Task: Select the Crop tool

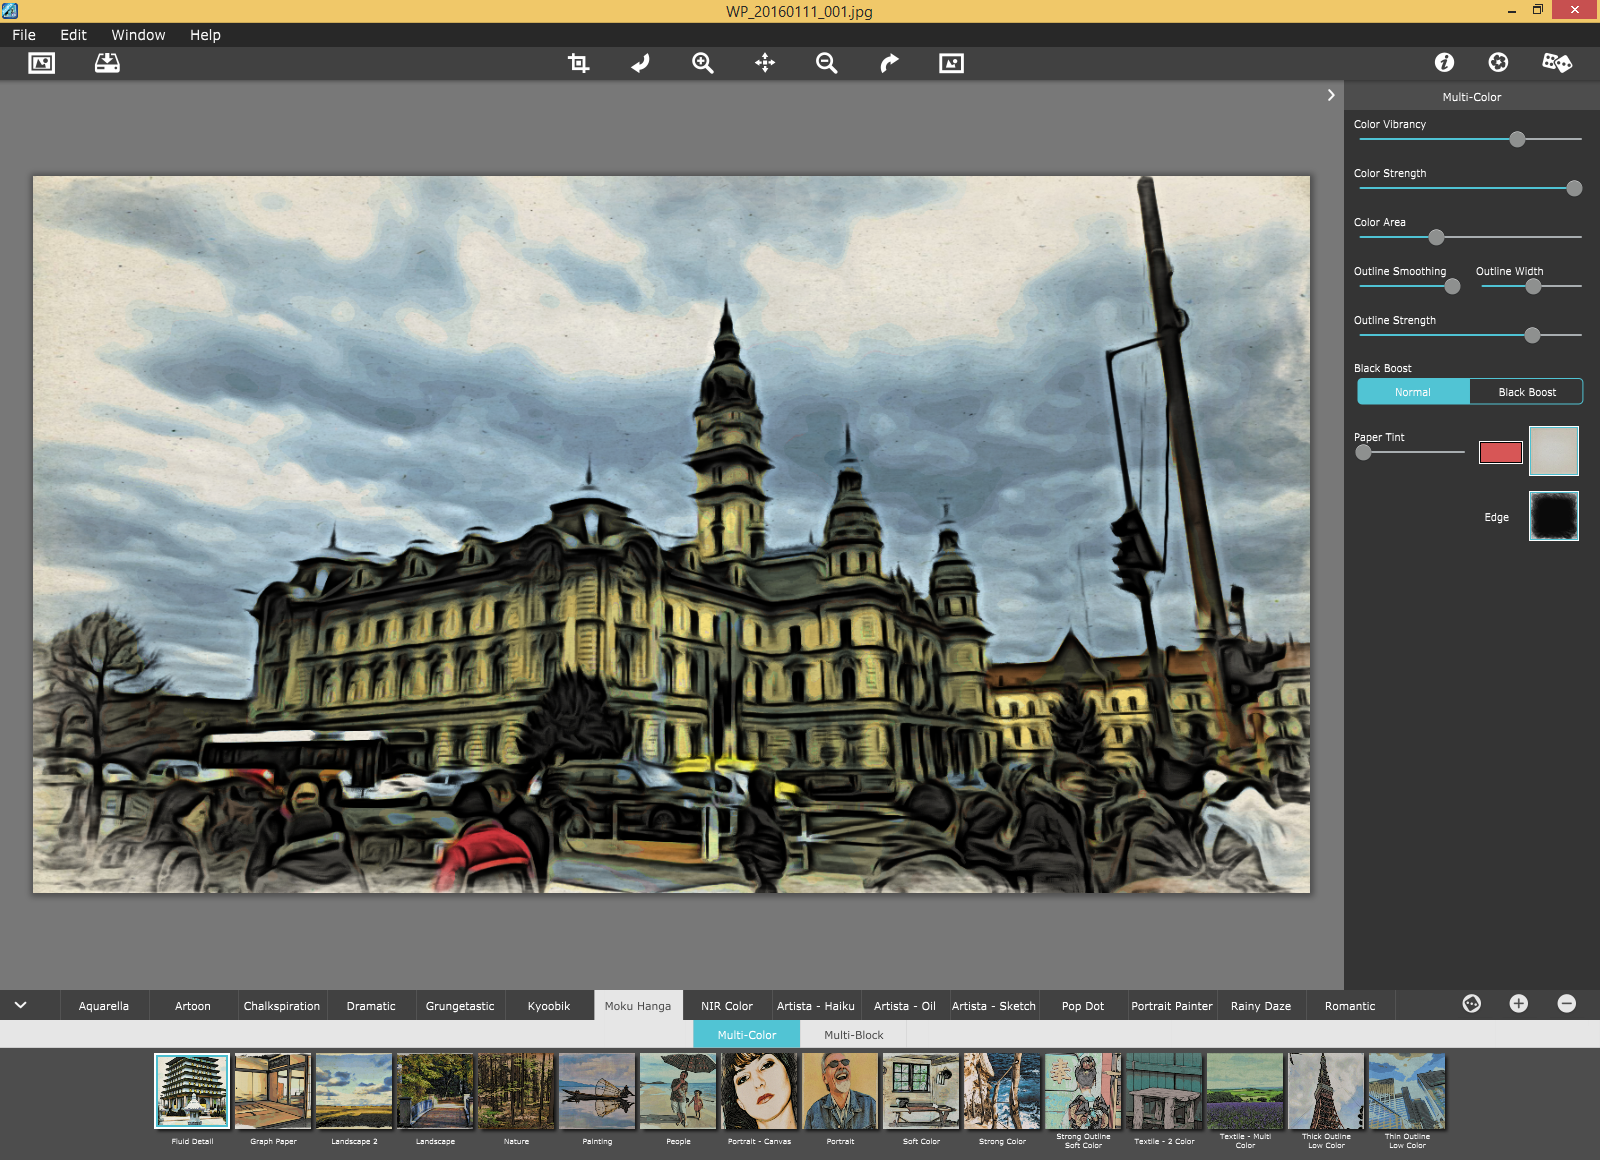Action: click(x=578, y=63)
